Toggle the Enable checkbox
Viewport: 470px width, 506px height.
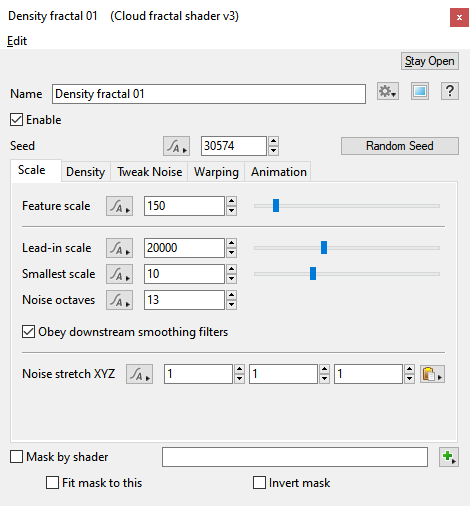(16, 120)
